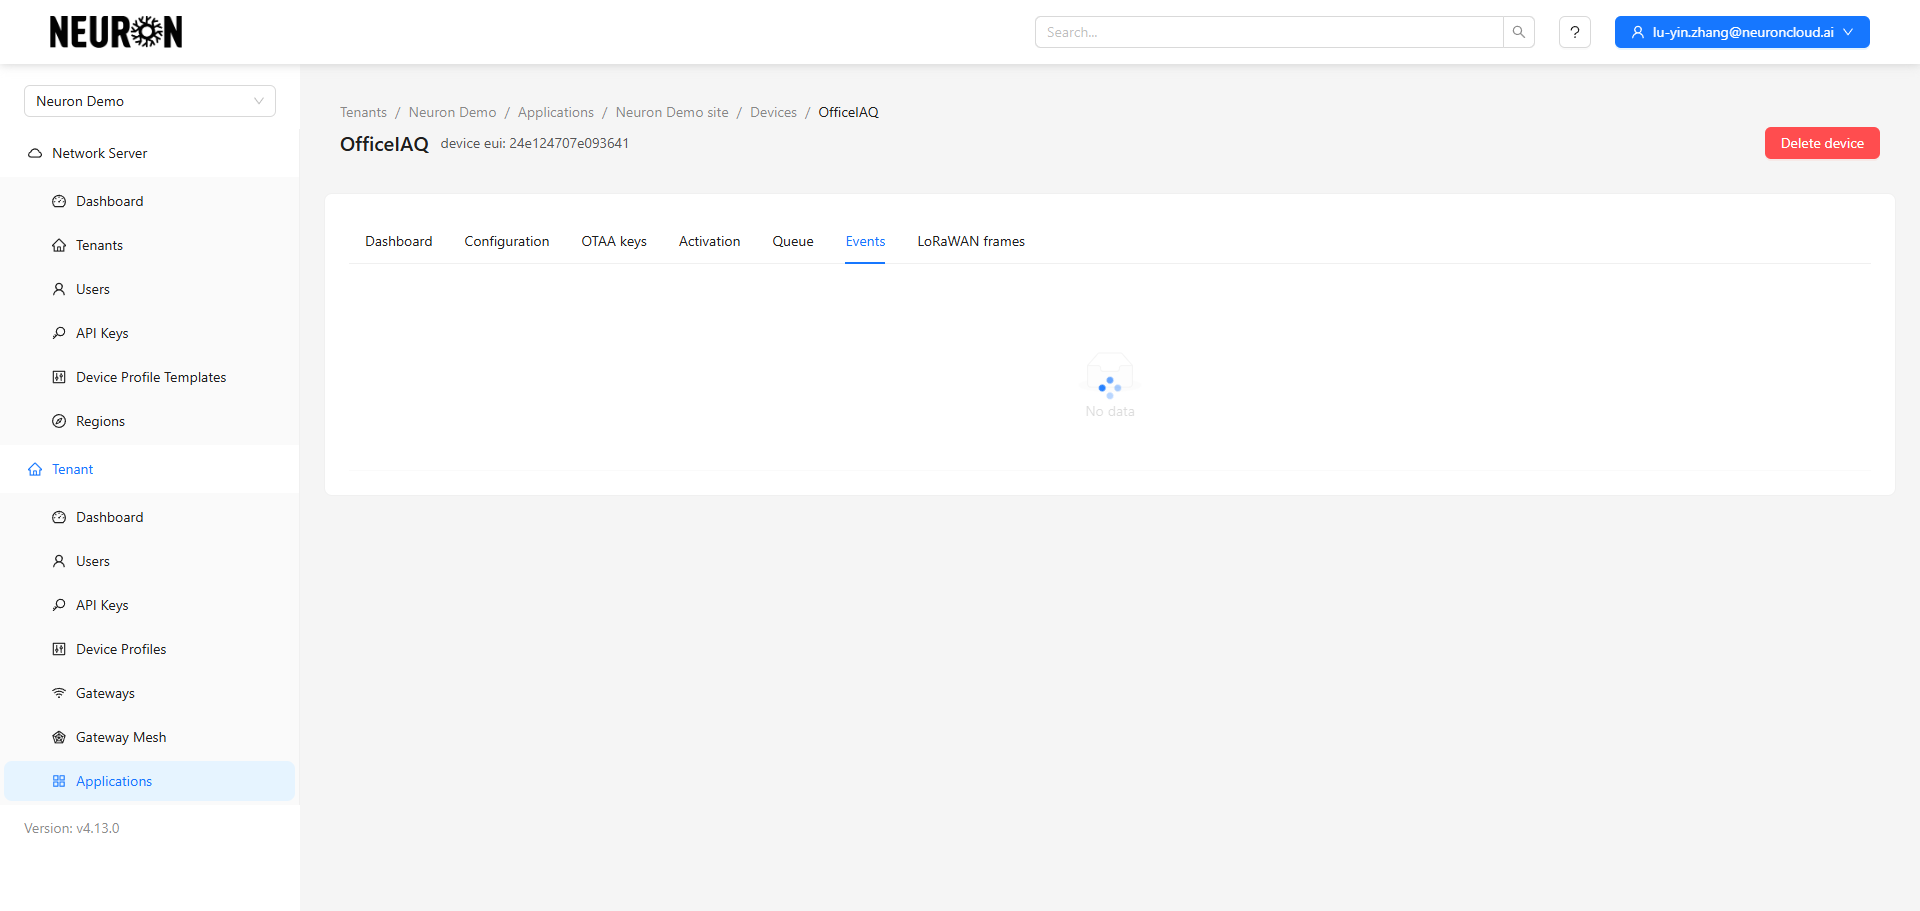Open the LoRaWAN frames tab
The height and width of the screenshot is (911, 1920).
(x=971, y=241)
